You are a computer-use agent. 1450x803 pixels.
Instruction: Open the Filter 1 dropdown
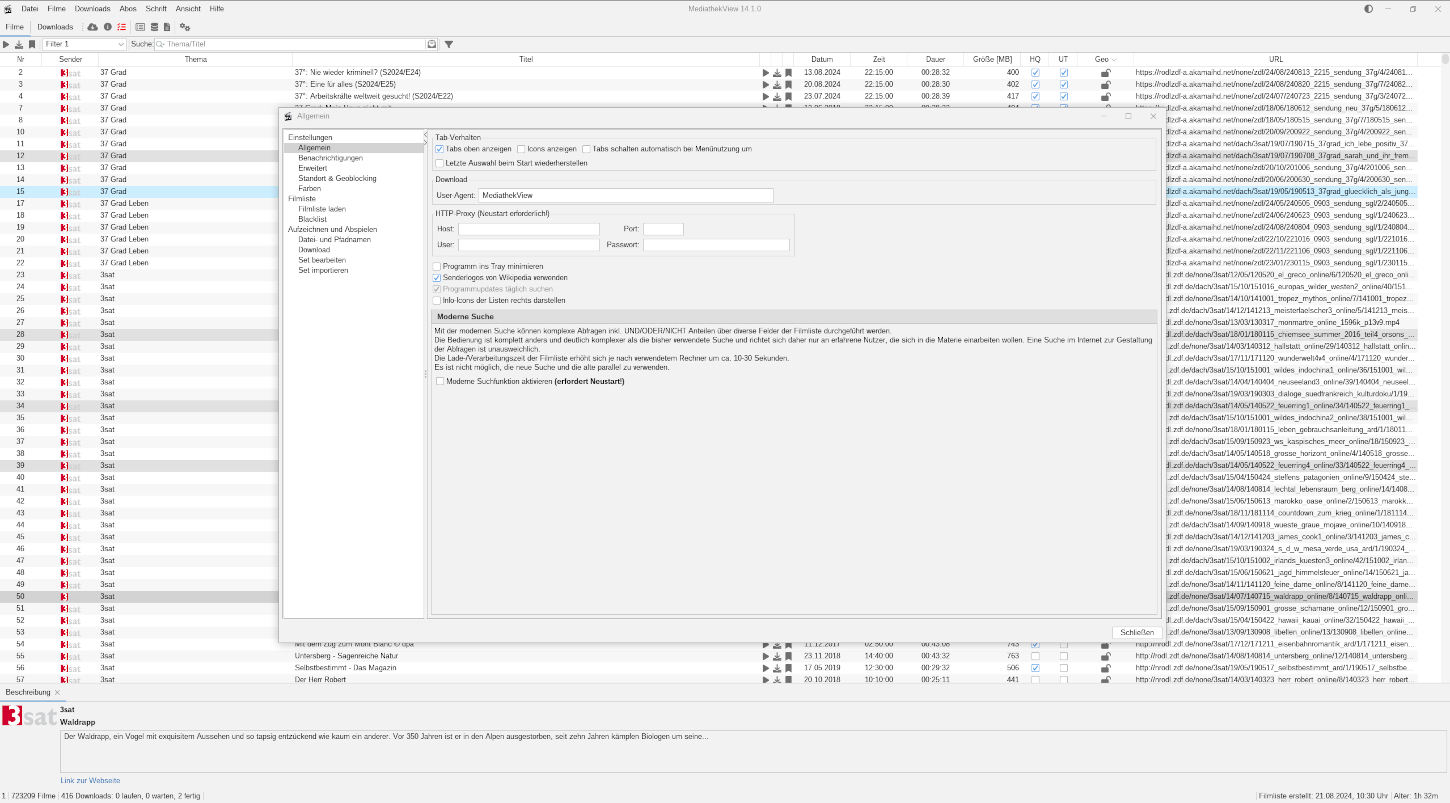point(120,44)
